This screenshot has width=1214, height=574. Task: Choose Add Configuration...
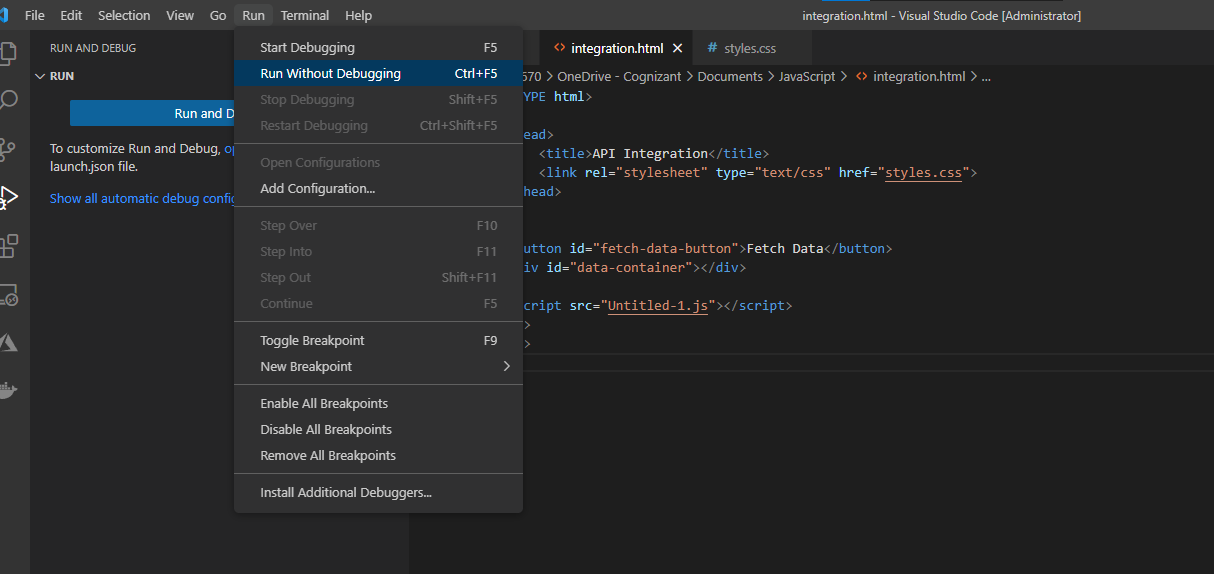coord(378,188)
